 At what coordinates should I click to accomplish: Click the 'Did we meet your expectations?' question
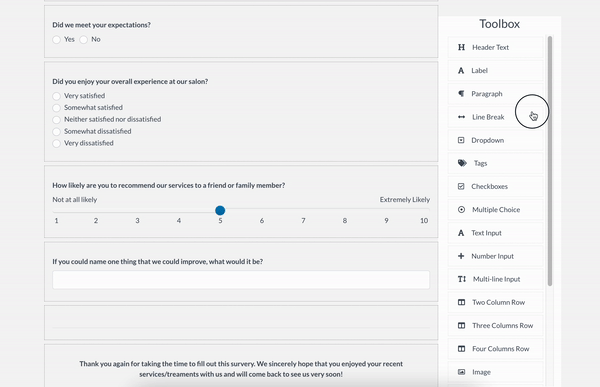click(101, 25)
